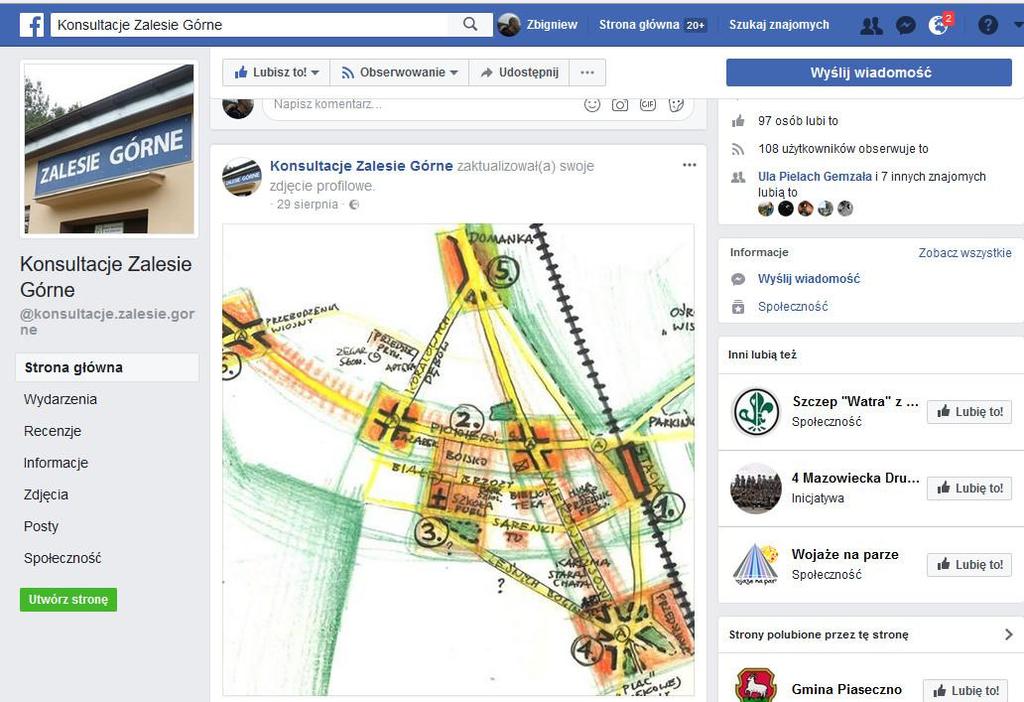Add a sticker via sticker icon
Screen dimensions: 1024x702
[x=676, y=104]
